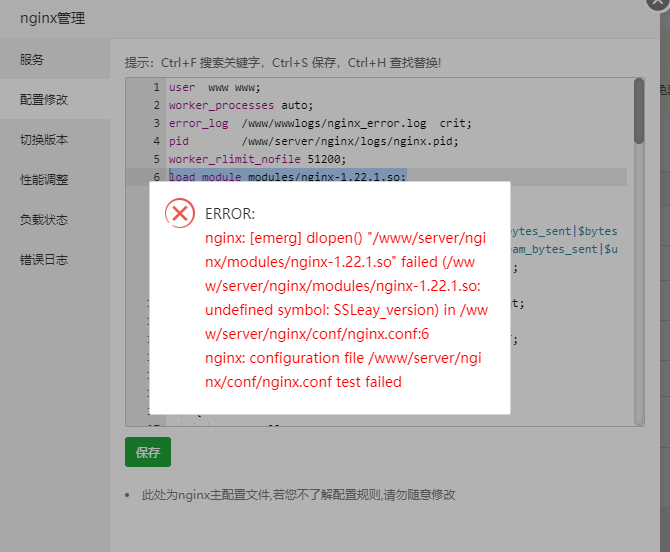Viewport: 670px width, 552px height.
Task: Open the 错误日志 tab
Action: point(44,260)
